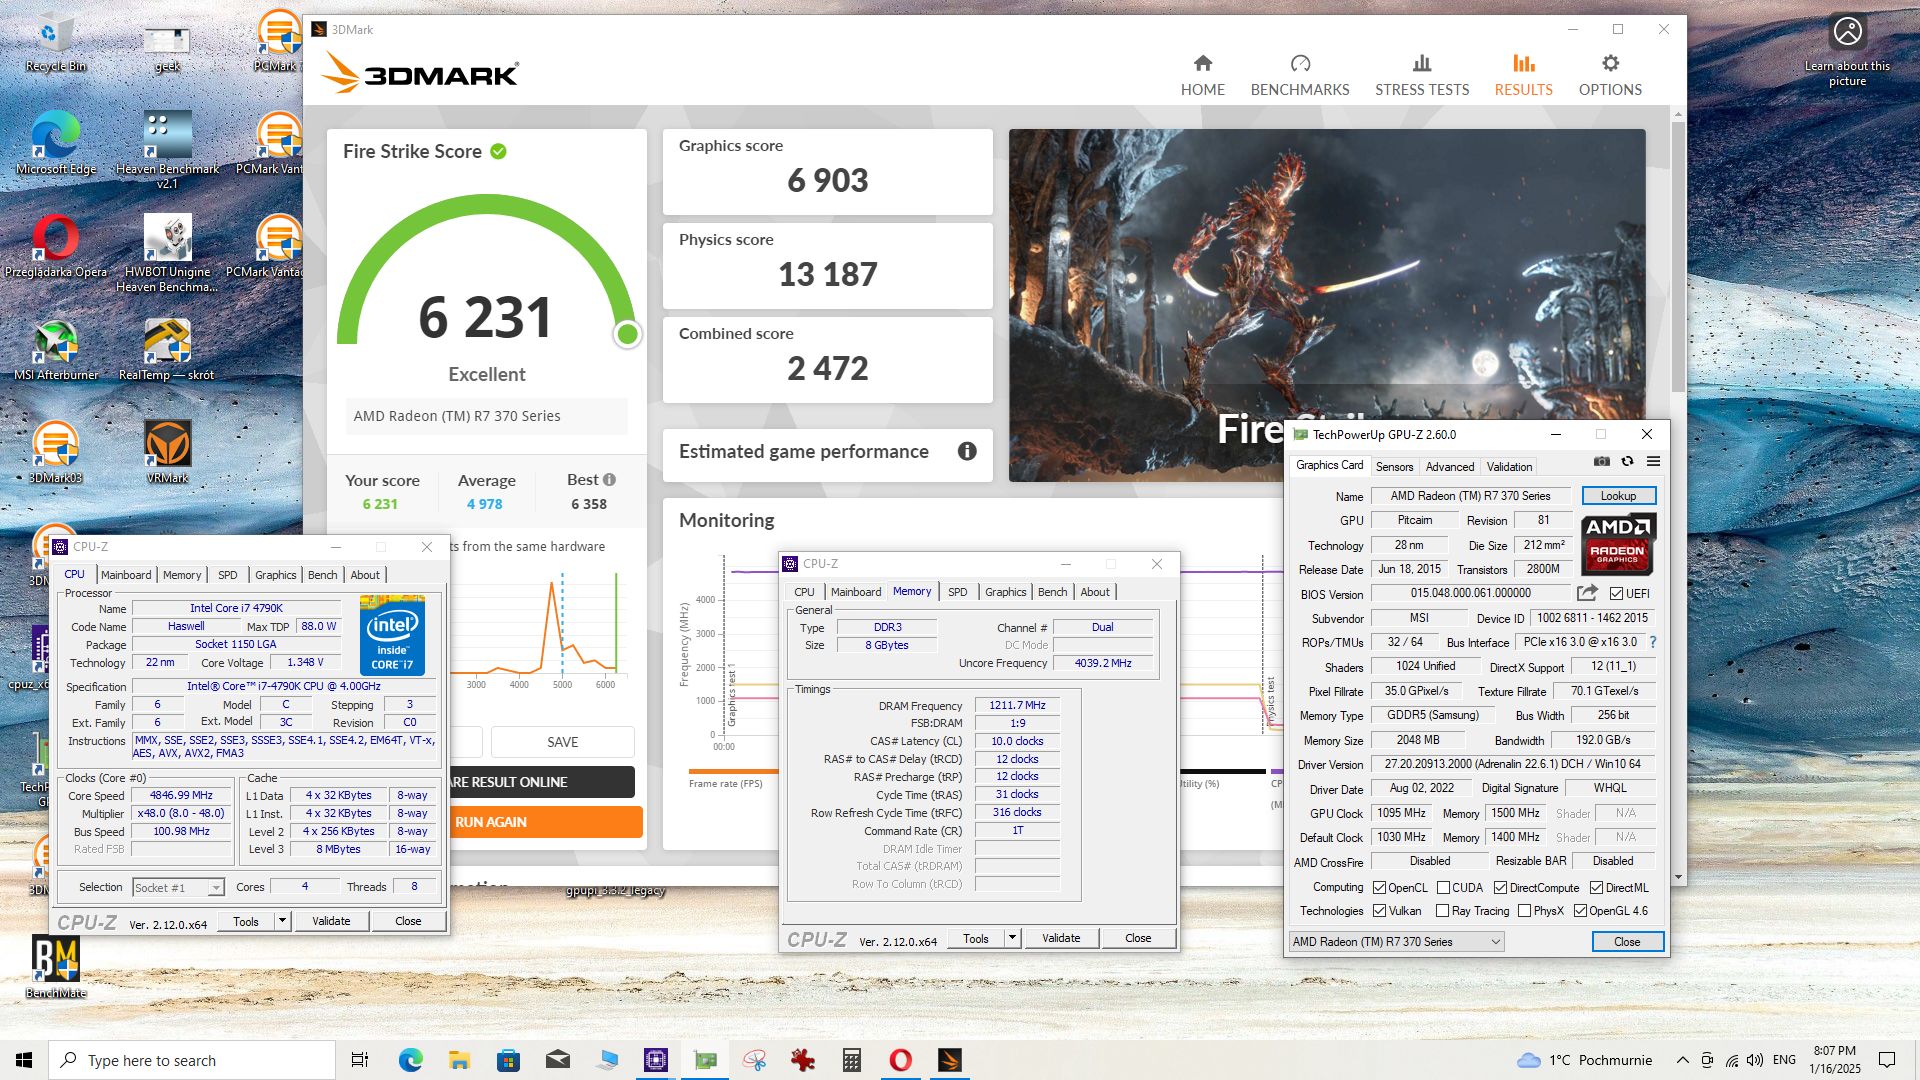The height and width of the screenshot is (1080, 1920).
Task: Open notification center icon in taskbar
Action: tap(1887, 1060)
